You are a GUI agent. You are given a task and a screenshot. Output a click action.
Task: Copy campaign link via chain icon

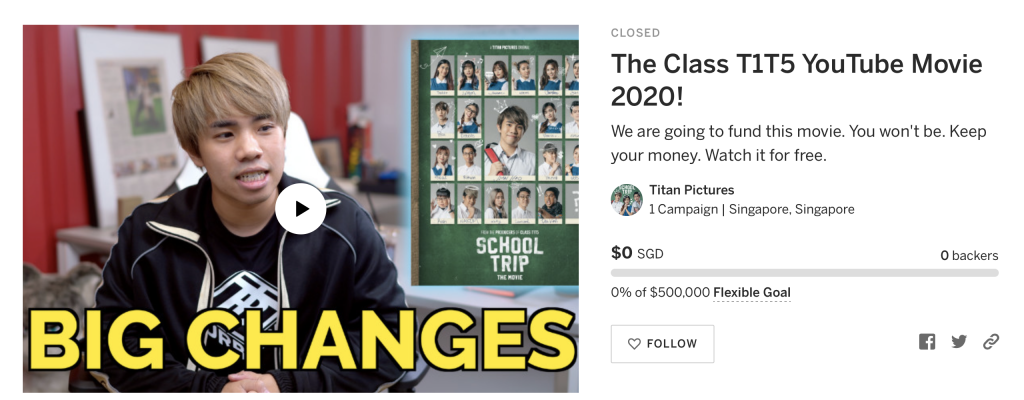pyautogui.click(x=991, y=342)
